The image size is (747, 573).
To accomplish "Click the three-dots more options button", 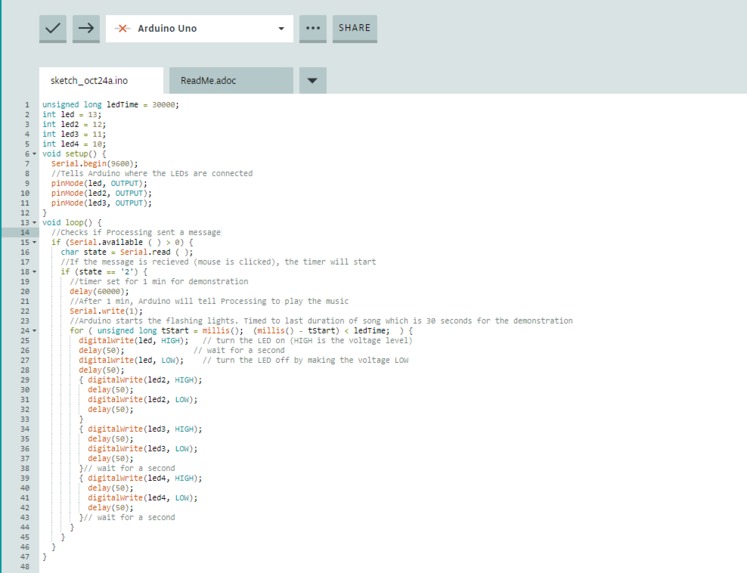I will point(313,28).
